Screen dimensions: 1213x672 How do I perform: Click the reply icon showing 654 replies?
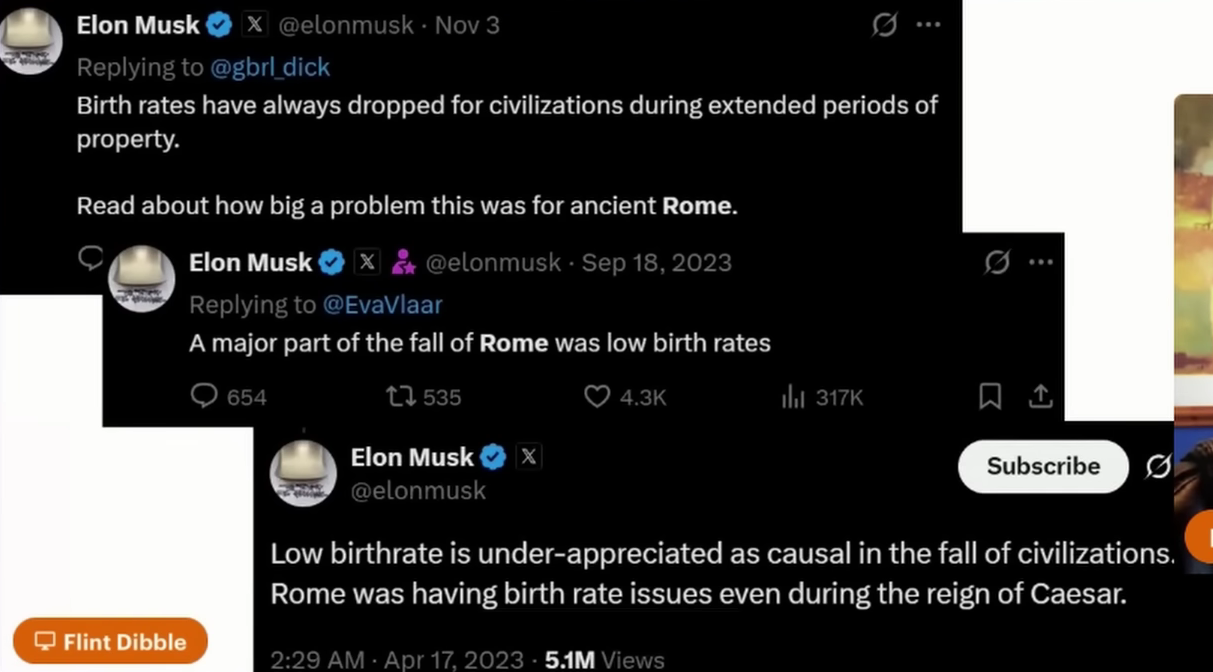[x=204, y=397]
